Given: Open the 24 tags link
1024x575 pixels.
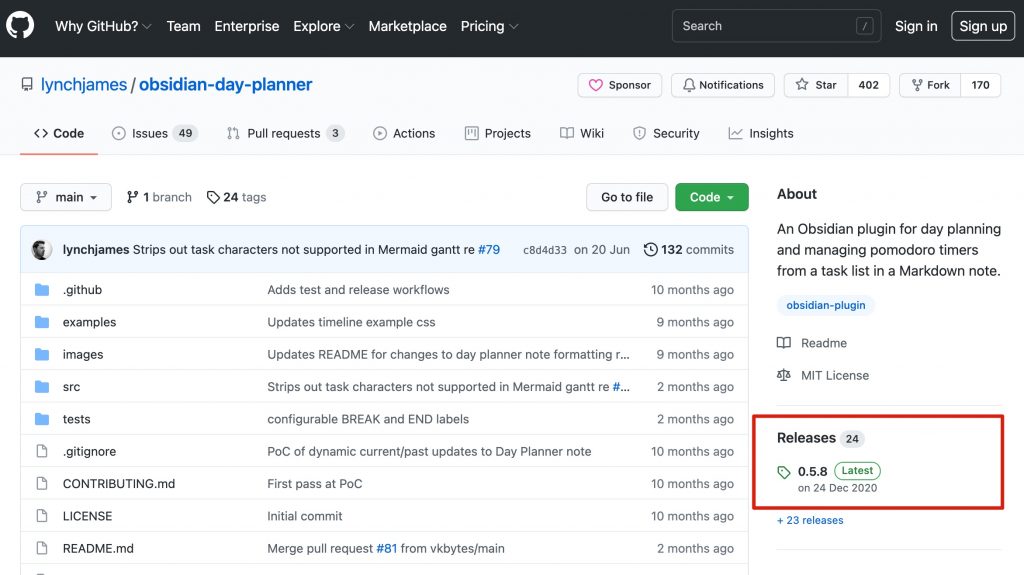Looking at the screenshot, I should tap(236, 197).
